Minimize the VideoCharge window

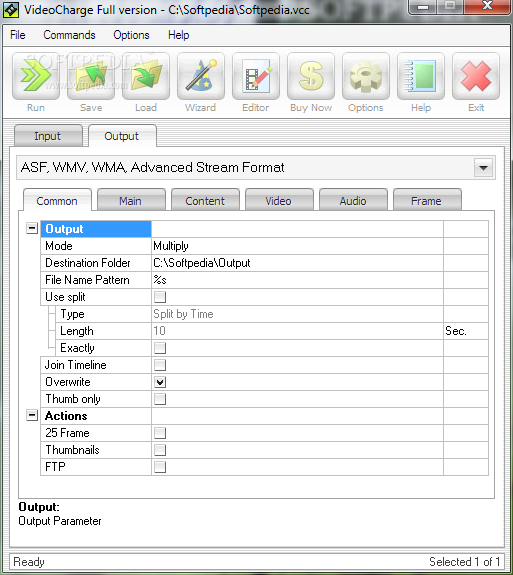pyautogui.click(x=423, y=6)
